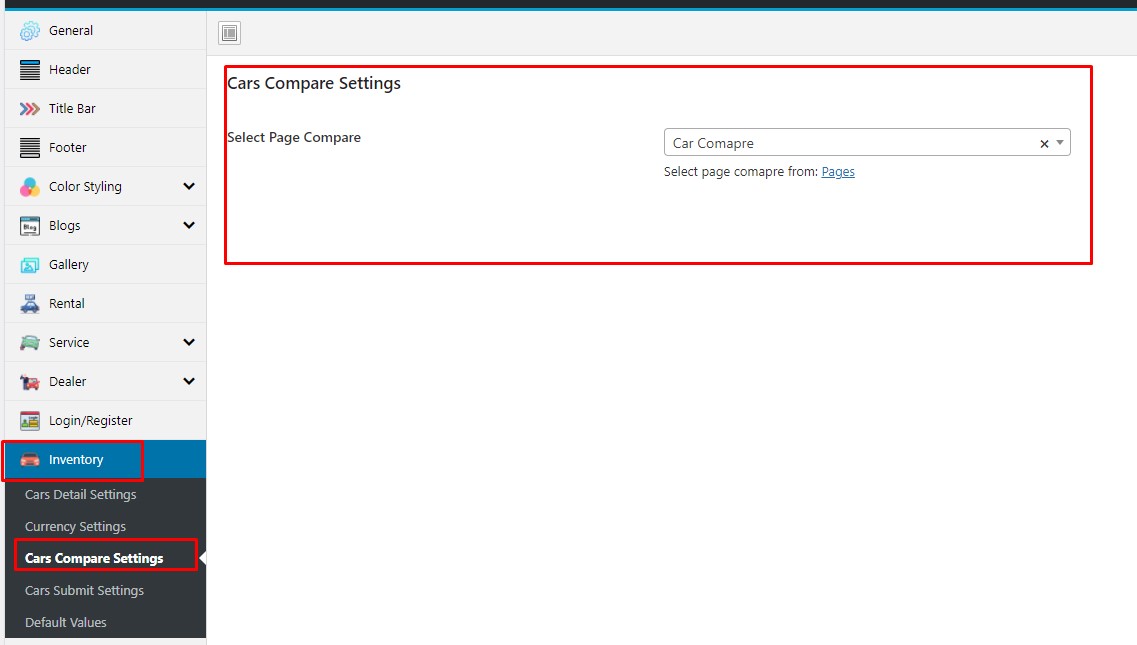Viewport: 1137px width, 645px height.
Task: Expand the Service section chevron
Action: 189,343
